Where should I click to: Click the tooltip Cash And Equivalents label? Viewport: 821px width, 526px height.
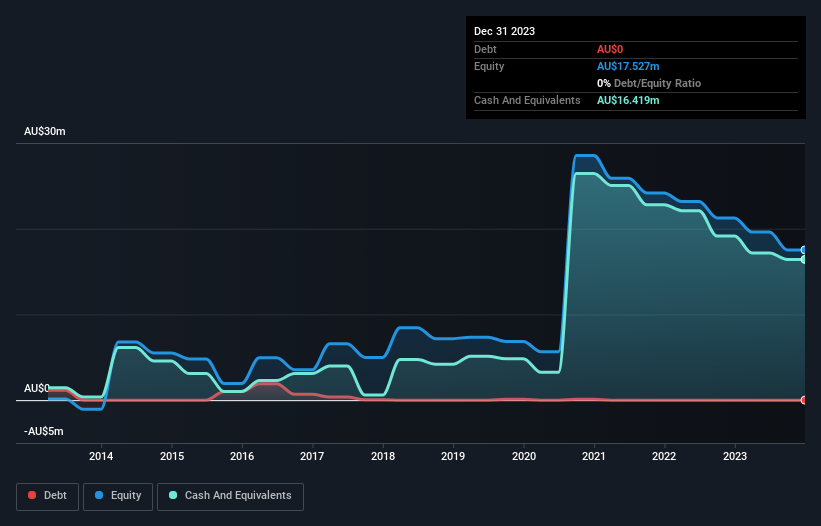coord(527,100)
